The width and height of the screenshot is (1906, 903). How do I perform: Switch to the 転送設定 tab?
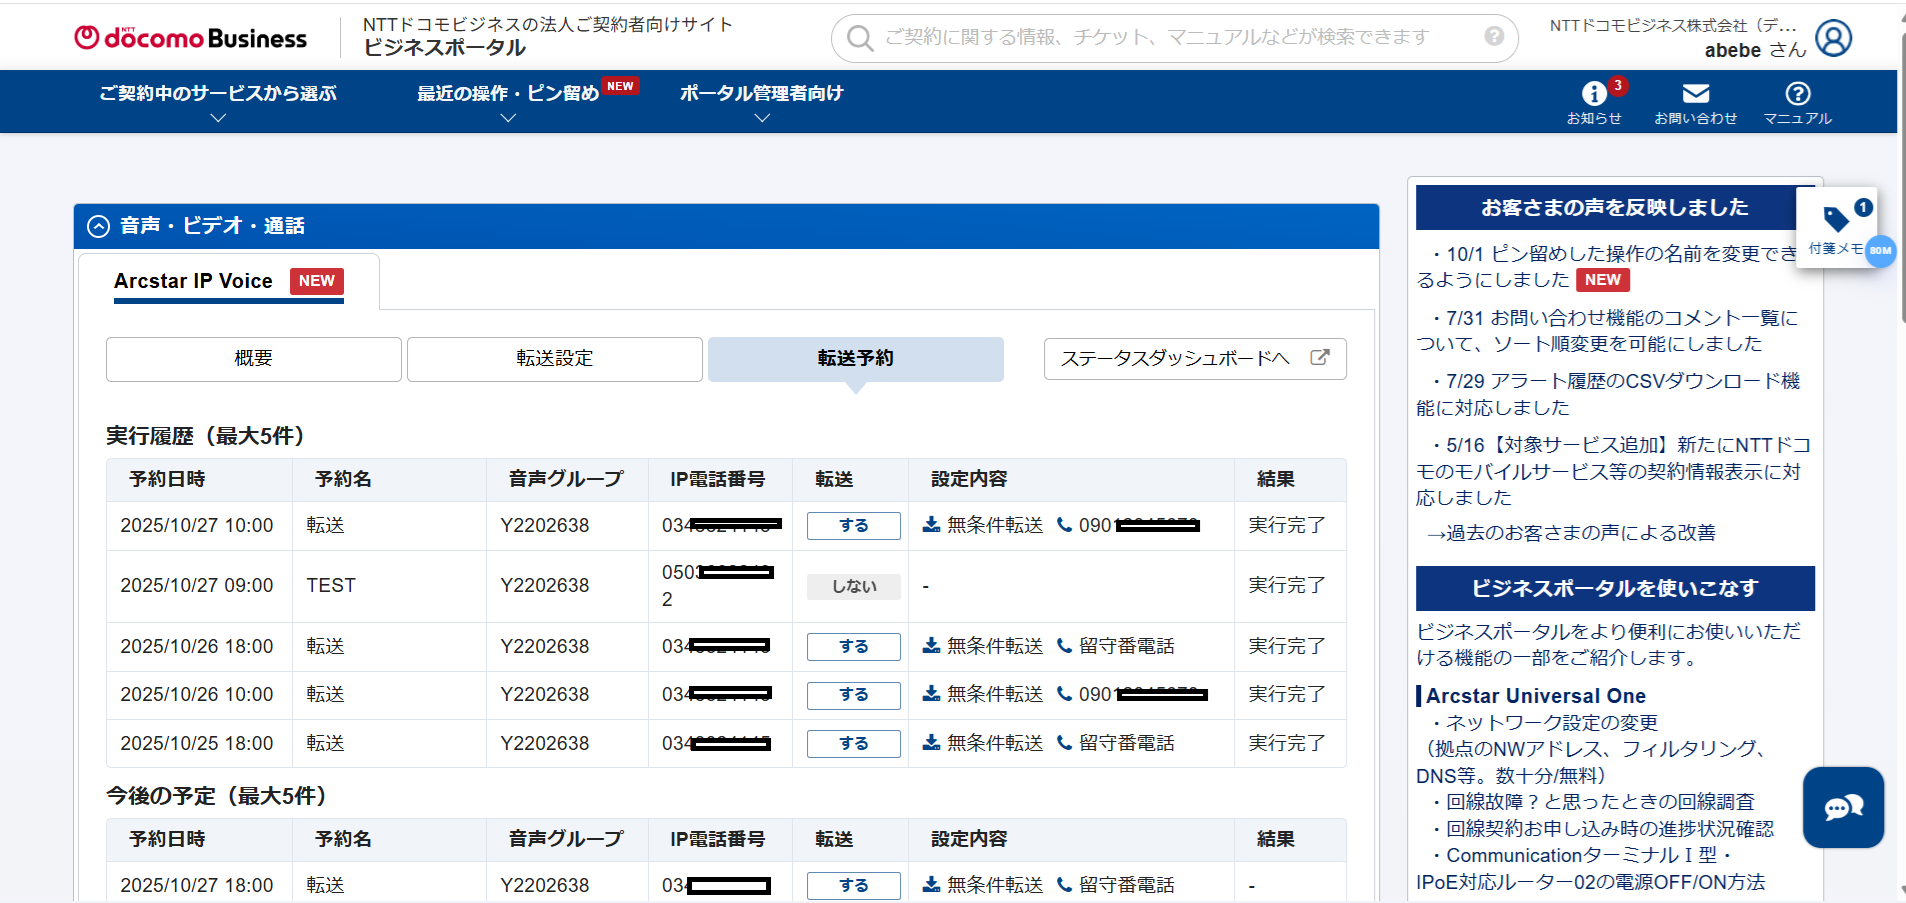pos(554,359)
